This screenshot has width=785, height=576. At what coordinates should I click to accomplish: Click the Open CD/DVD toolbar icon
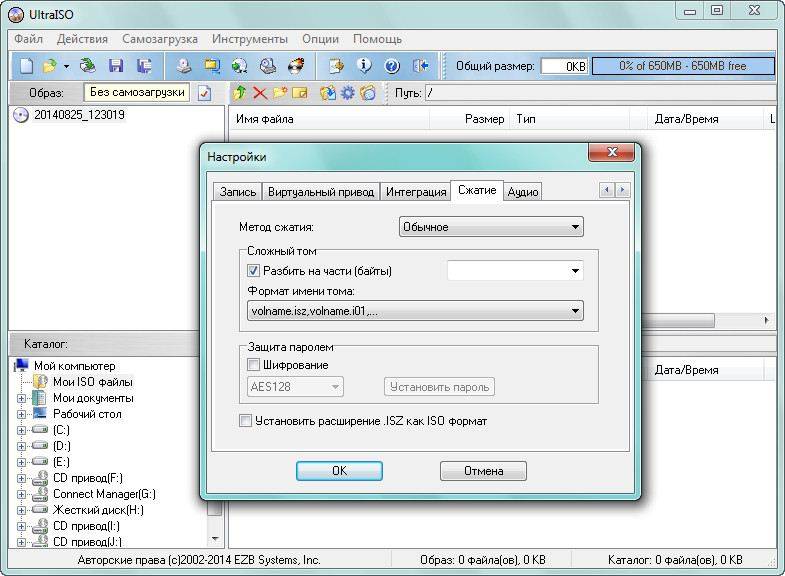click(x=88, y=66)
